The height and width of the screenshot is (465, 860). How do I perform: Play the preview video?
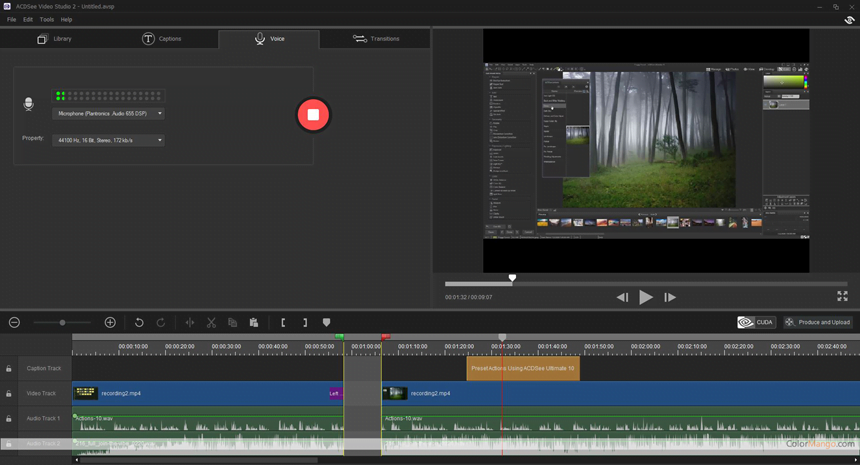tap(646, 297)
